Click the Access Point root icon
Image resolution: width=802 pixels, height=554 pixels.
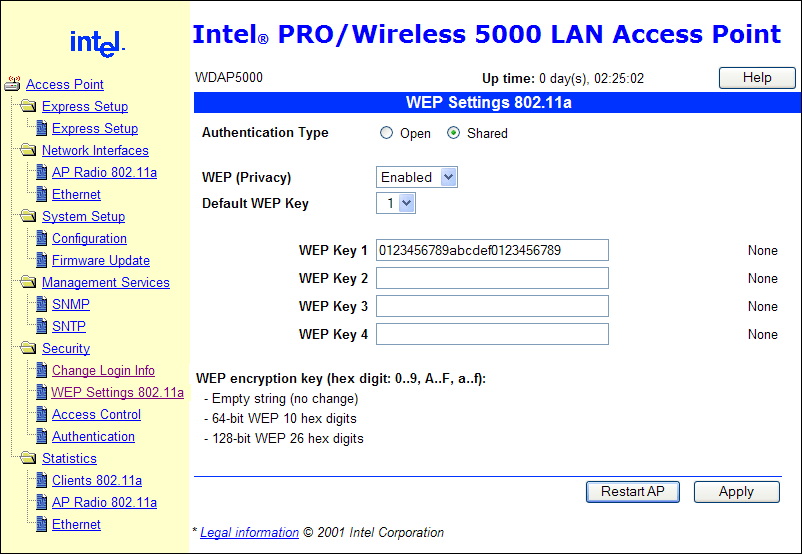[13, 84]
